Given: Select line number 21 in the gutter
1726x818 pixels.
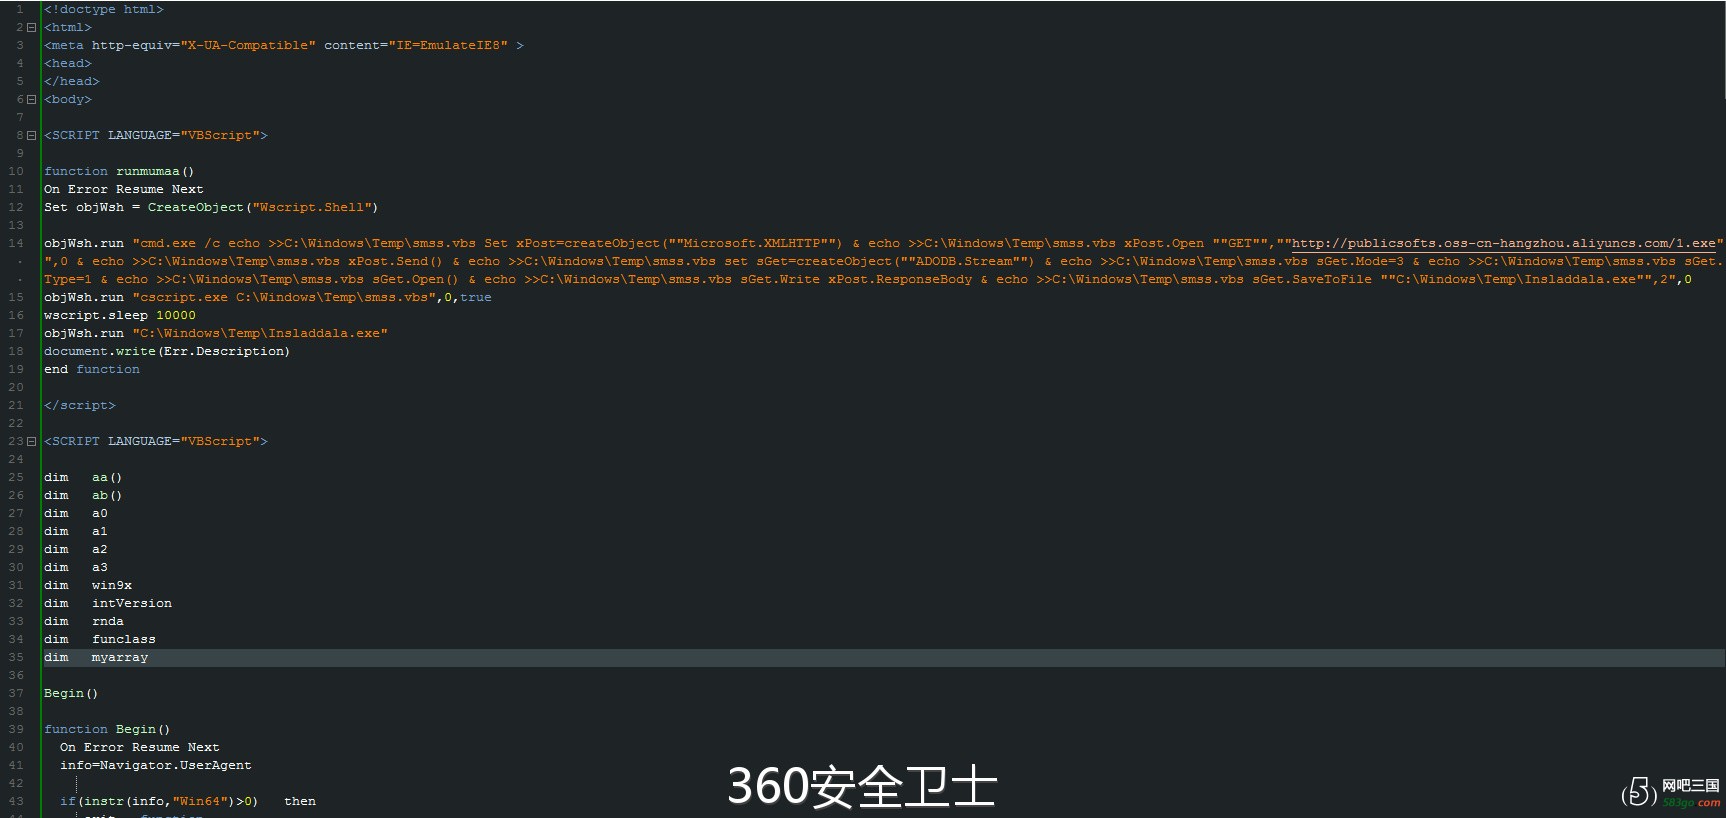Looking at the screenshot, I should (x=16, y=405).
